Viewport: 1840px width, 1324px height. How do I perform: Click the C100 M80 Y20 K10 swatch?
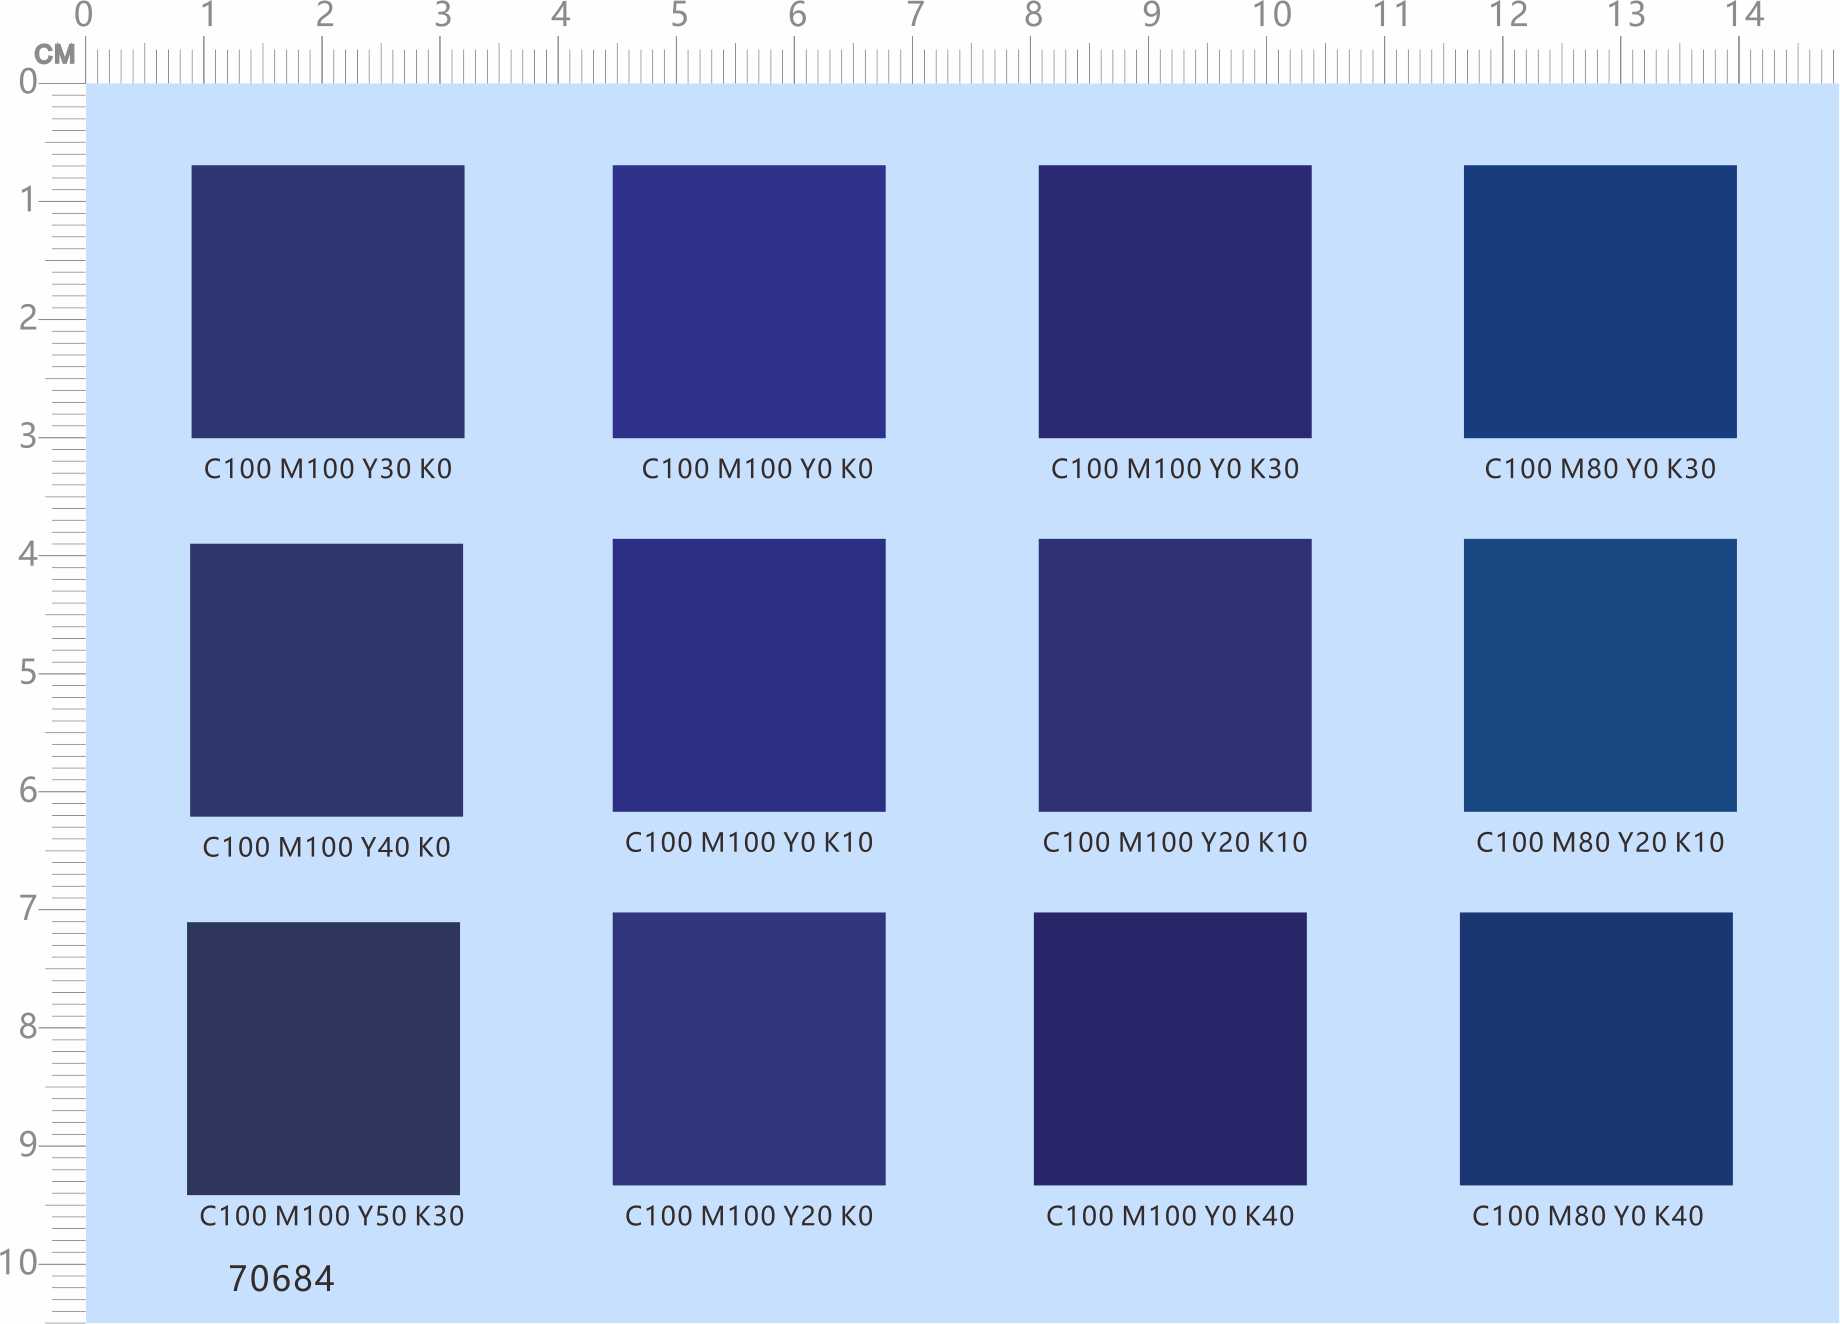(x=1600, y=675)
